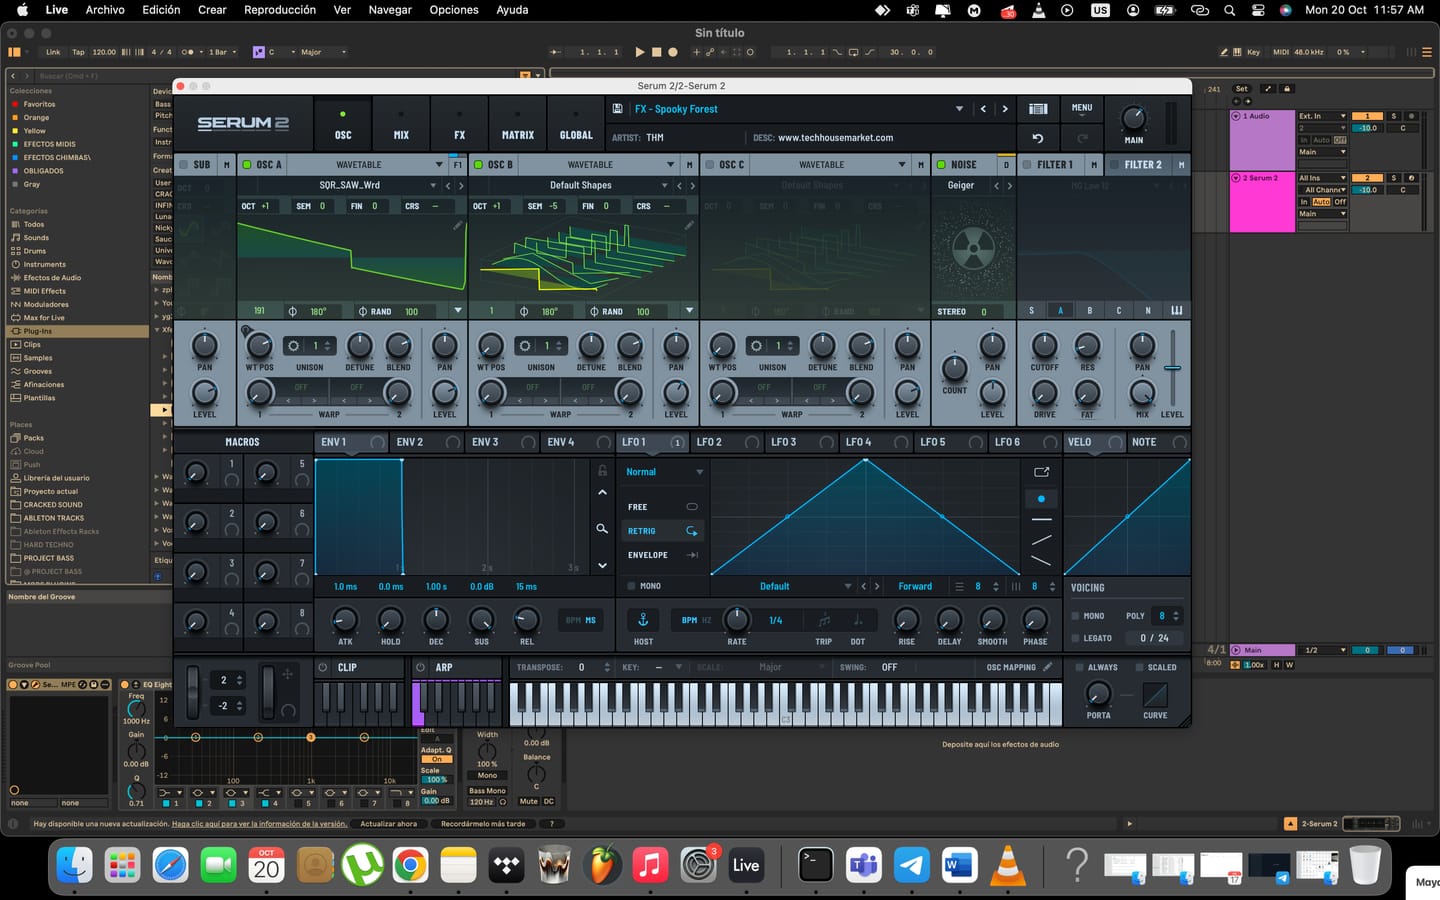Open the LFO Default shape preset dropdown
The image size is (1440, 900).
[x=847, y=587]
